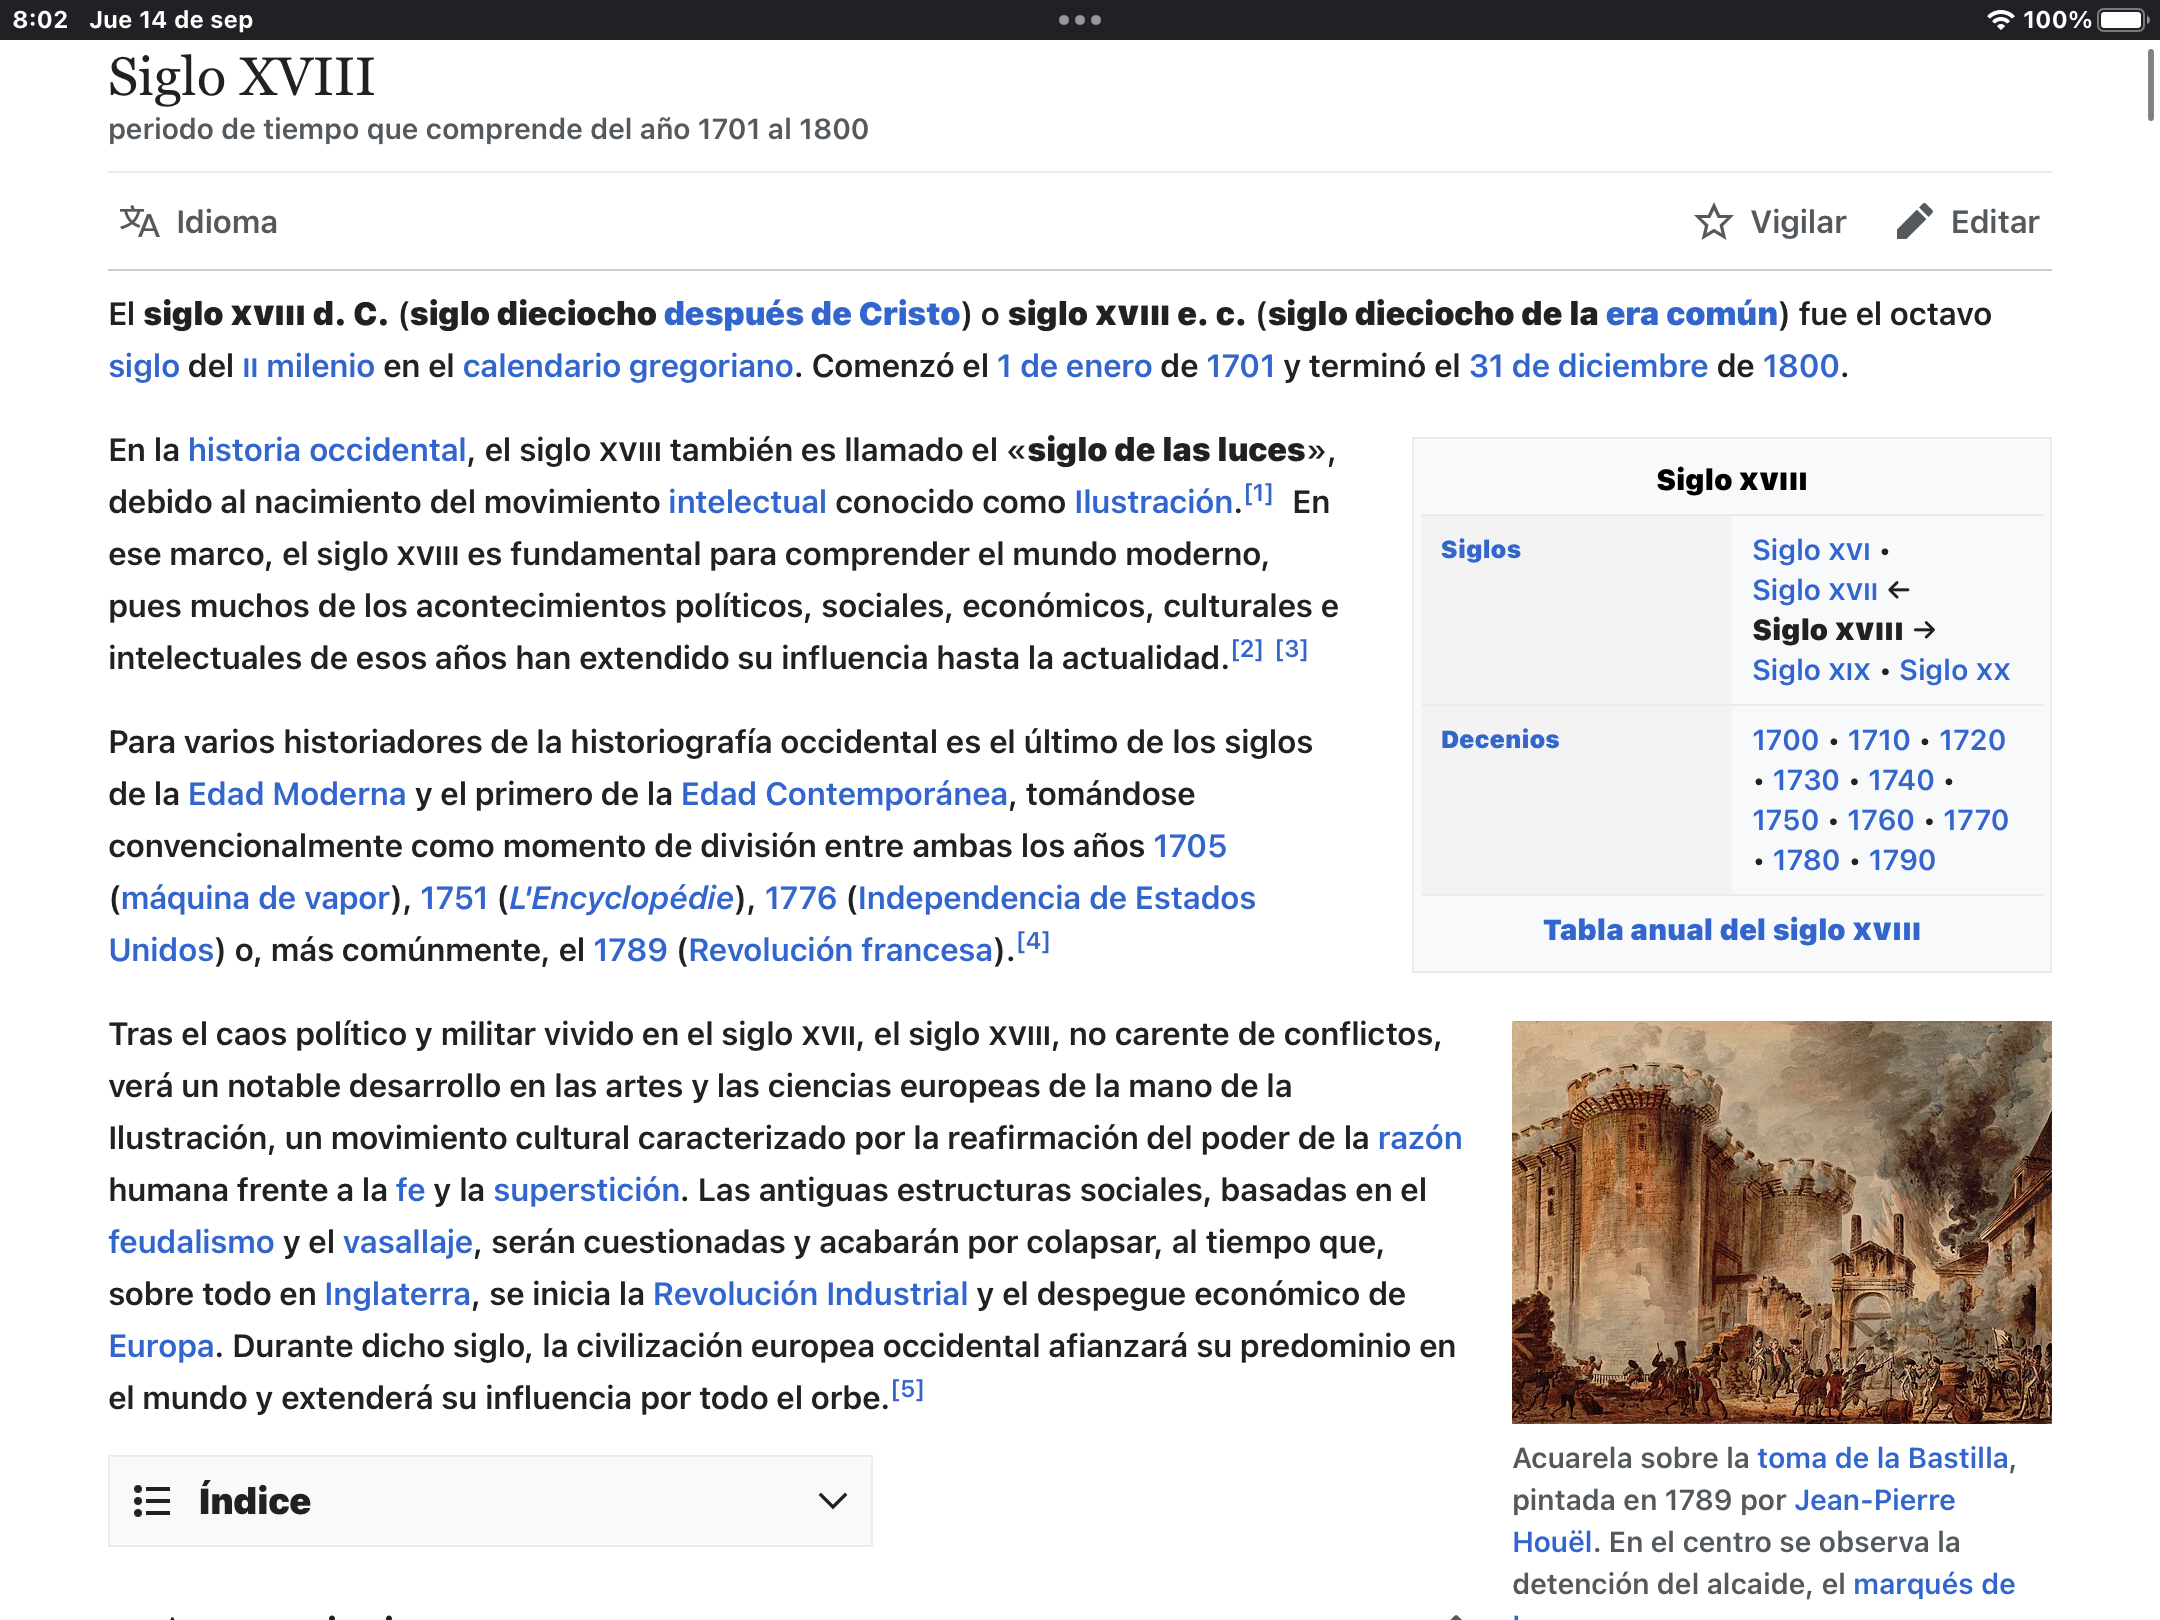This screenshot has width=2160, height=1620.
Task: Open the Ilustración article link
Action: tap(1152, 502)
